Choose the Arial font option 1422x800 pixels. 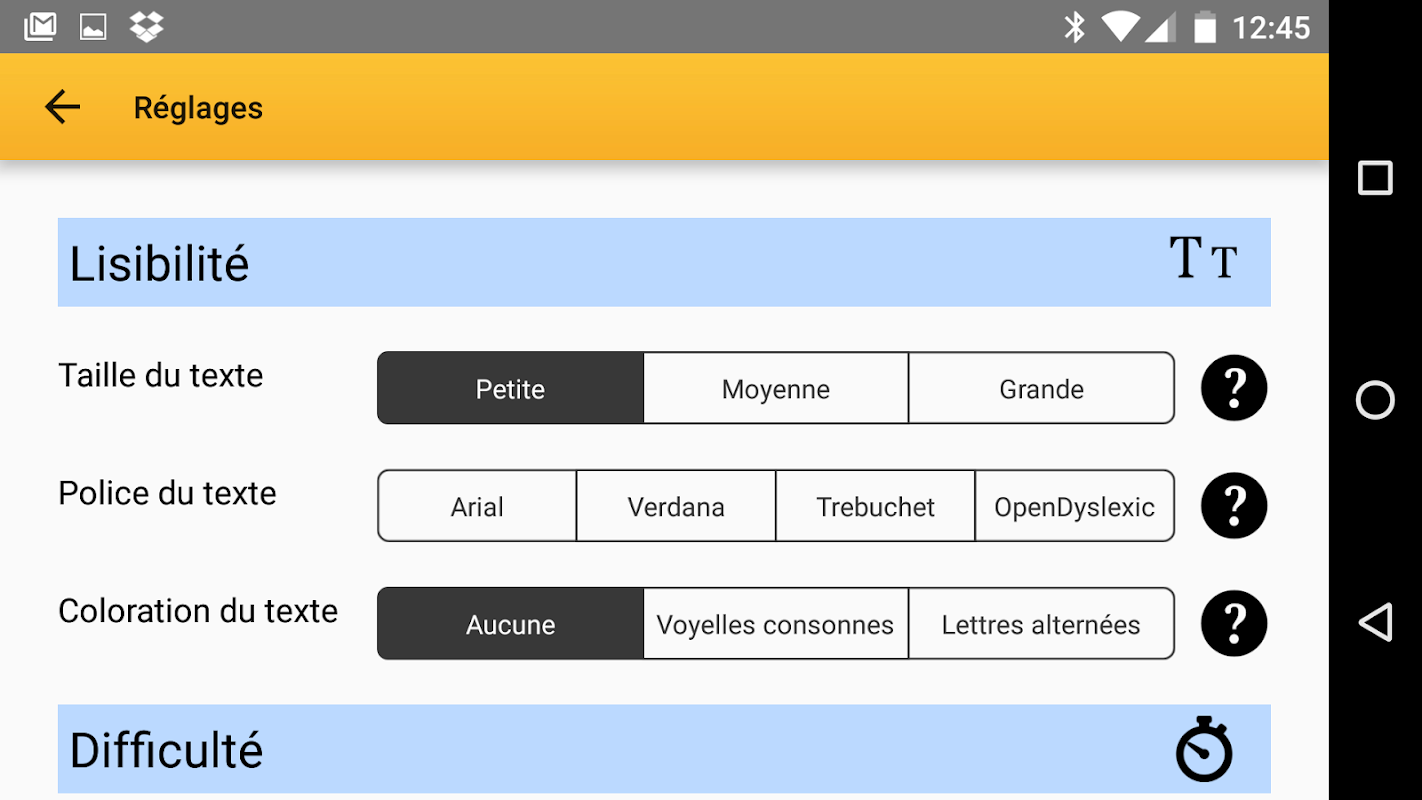[x=477, y=506]
